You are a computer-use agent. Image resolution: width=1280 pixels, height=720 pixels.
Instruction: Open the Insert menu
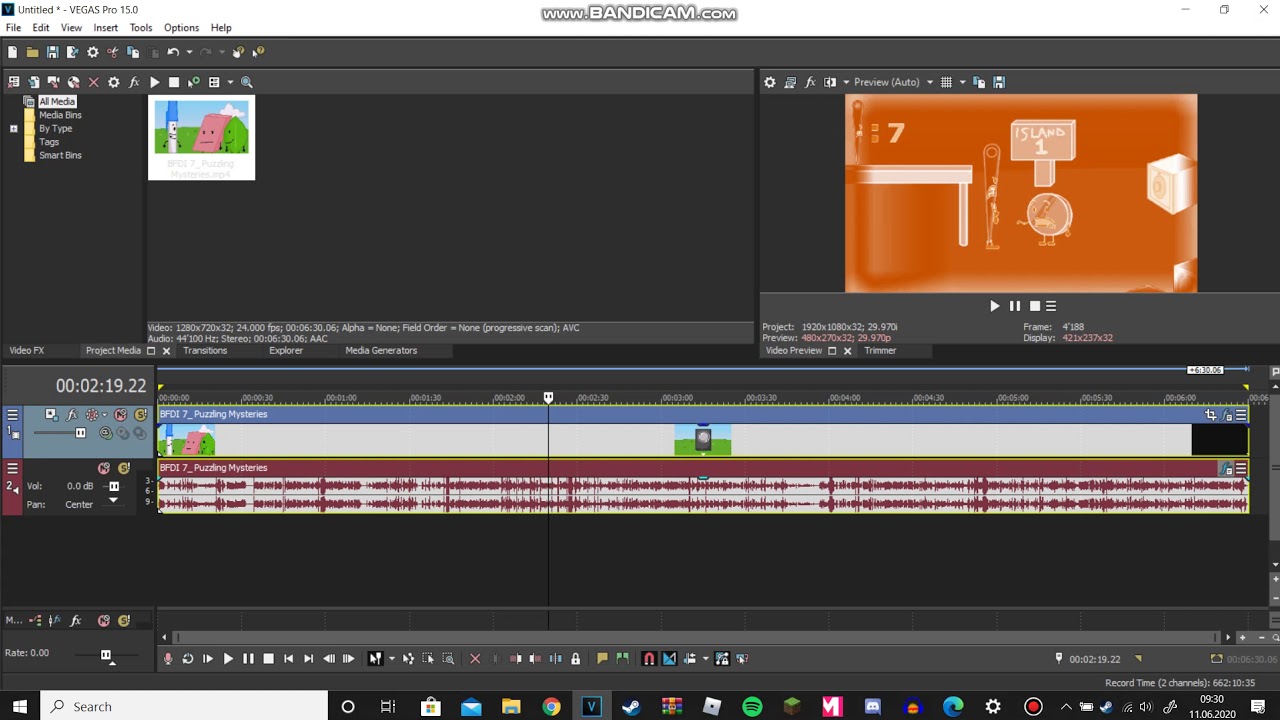(x=105, y=28)
